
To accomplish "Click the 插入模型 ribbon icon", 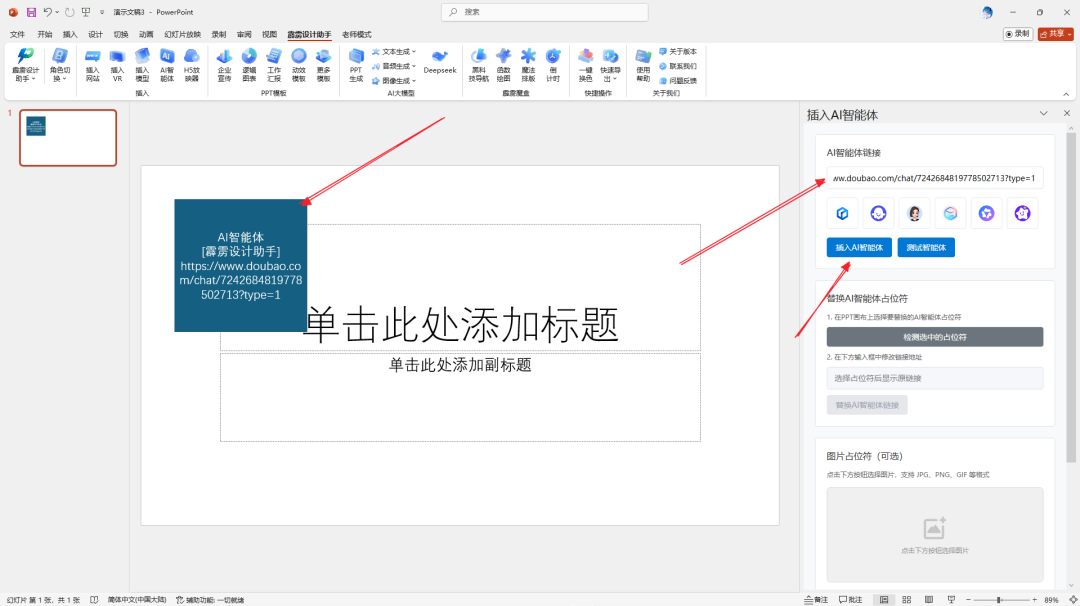I will 142,65.
